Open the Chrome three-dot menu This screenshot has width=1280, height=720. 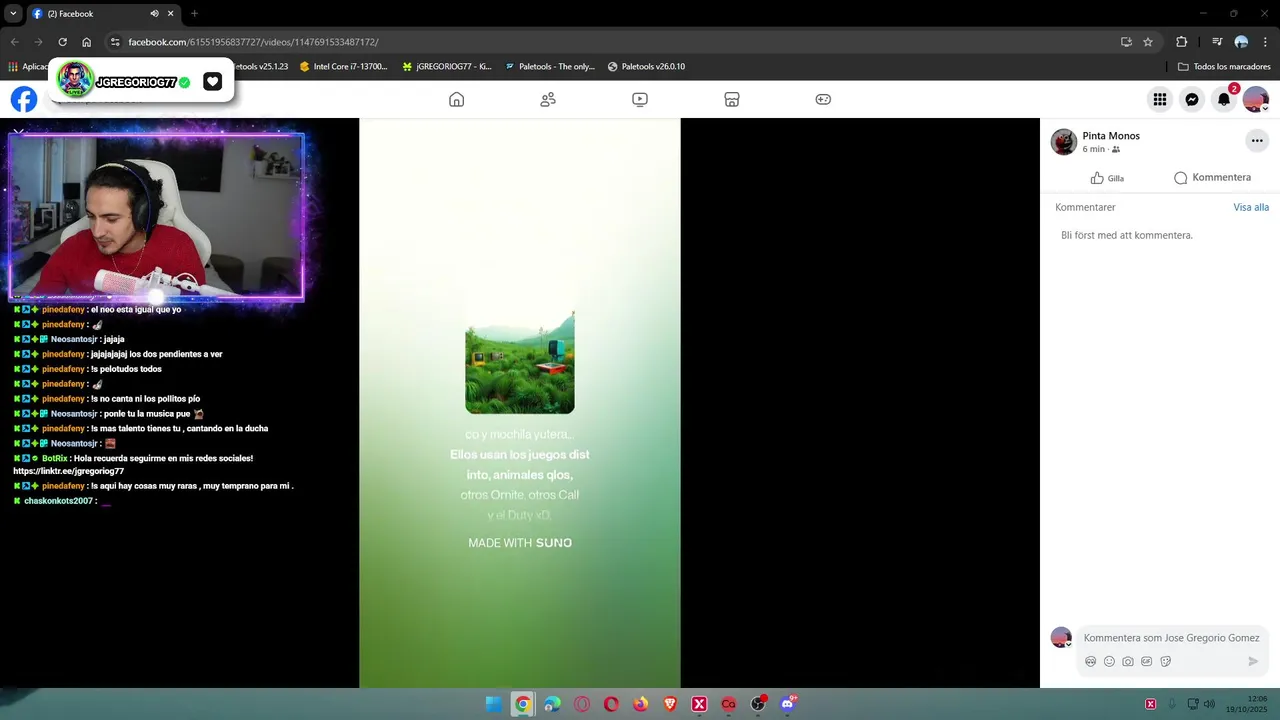pyautogui.click(x=1266, y=42)
